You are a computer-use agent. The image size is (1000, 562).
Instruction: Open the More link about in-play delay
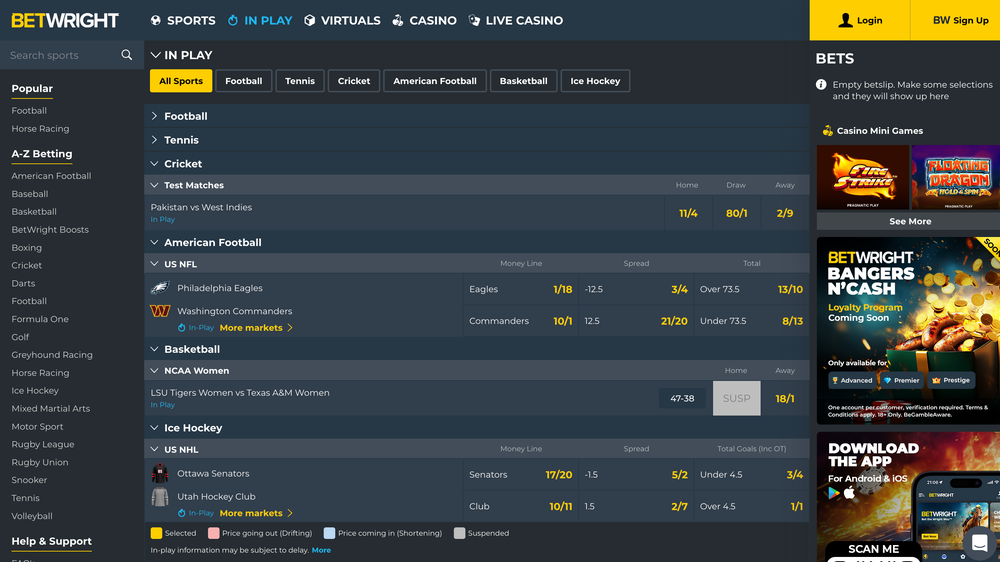tap(321, 550)
